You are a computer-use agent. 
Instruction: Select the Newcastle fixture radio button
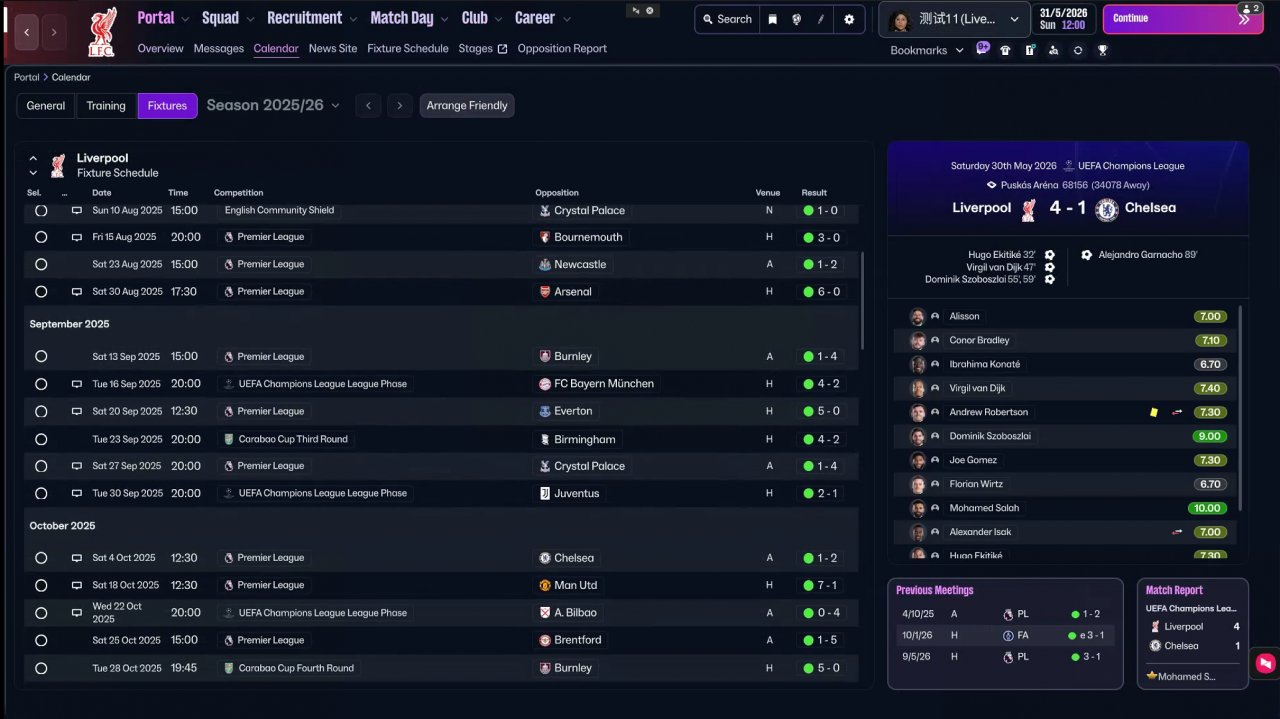click(x=41, y=265)
